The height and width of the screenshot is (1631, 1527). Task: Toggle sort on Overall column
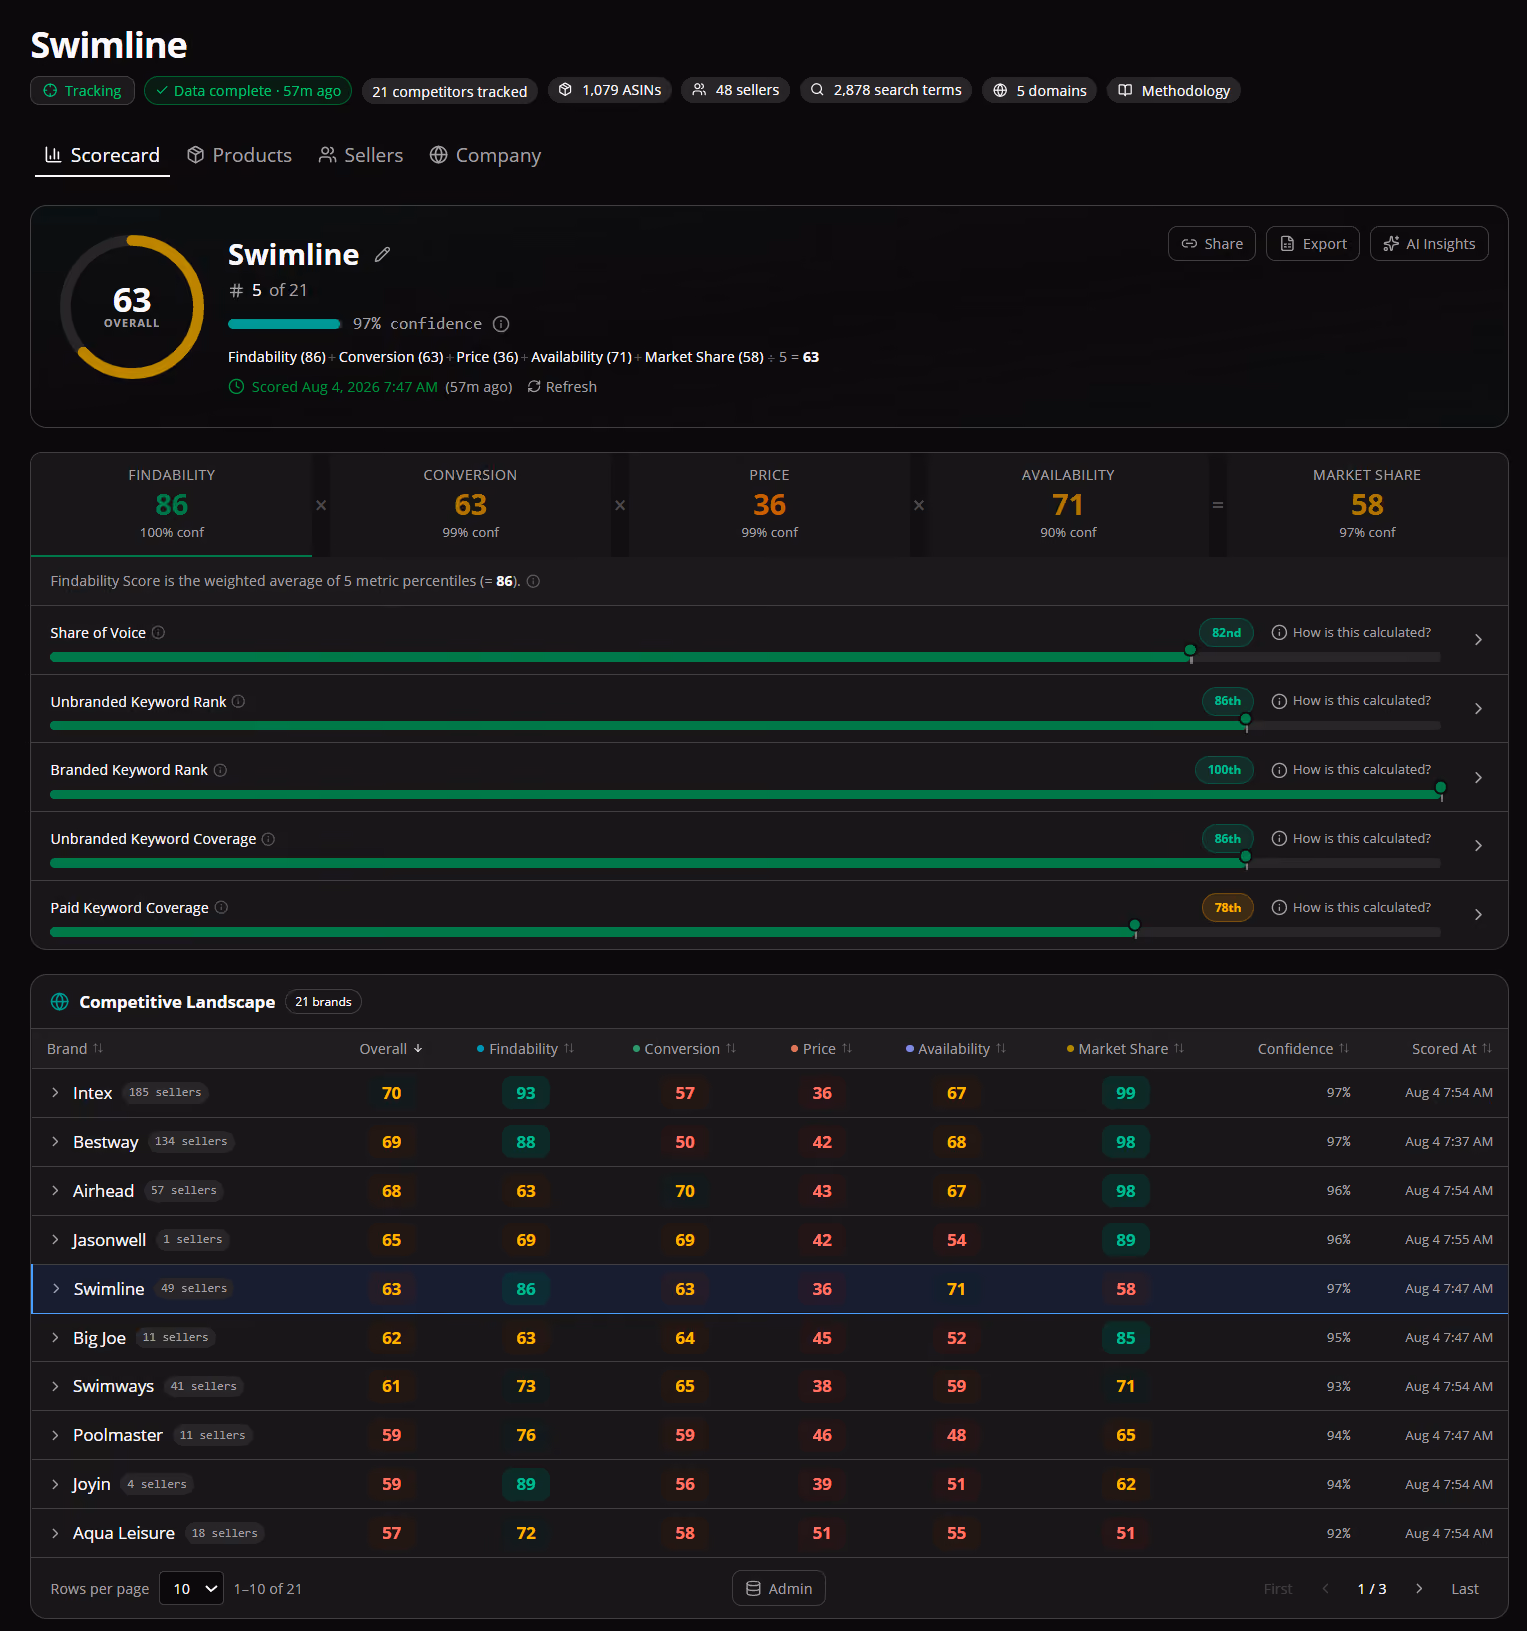coord(391,1049)
